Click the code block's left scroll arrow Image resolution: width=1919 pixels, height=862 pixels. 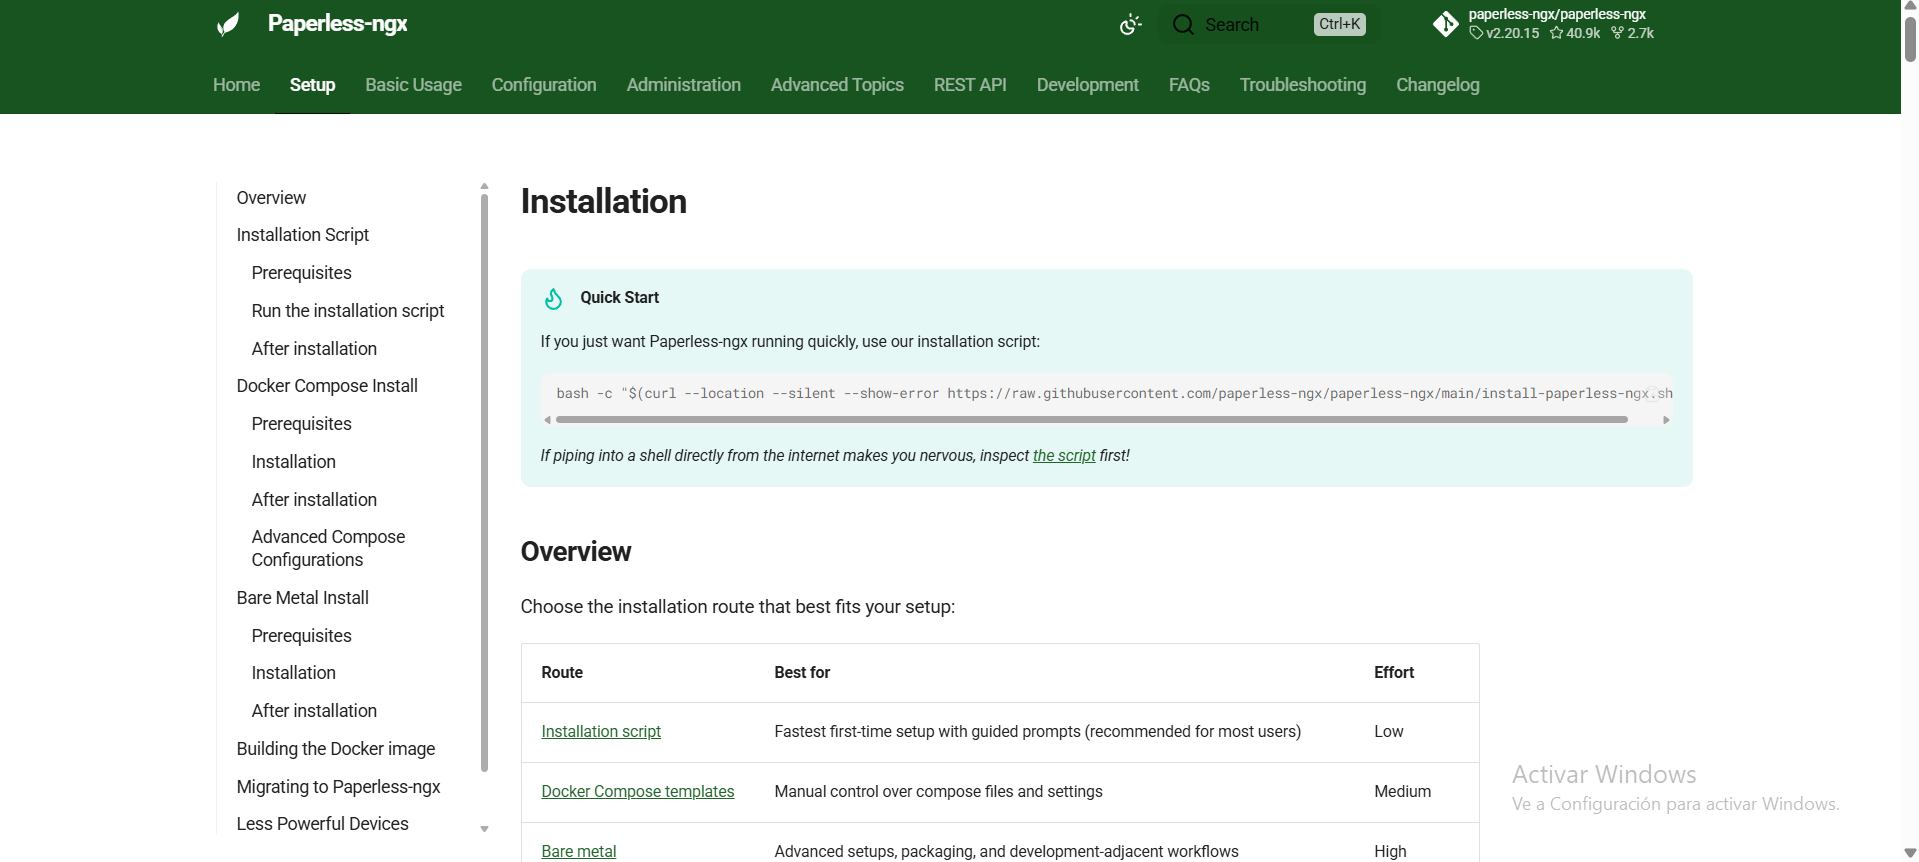(x=547, y=420)
